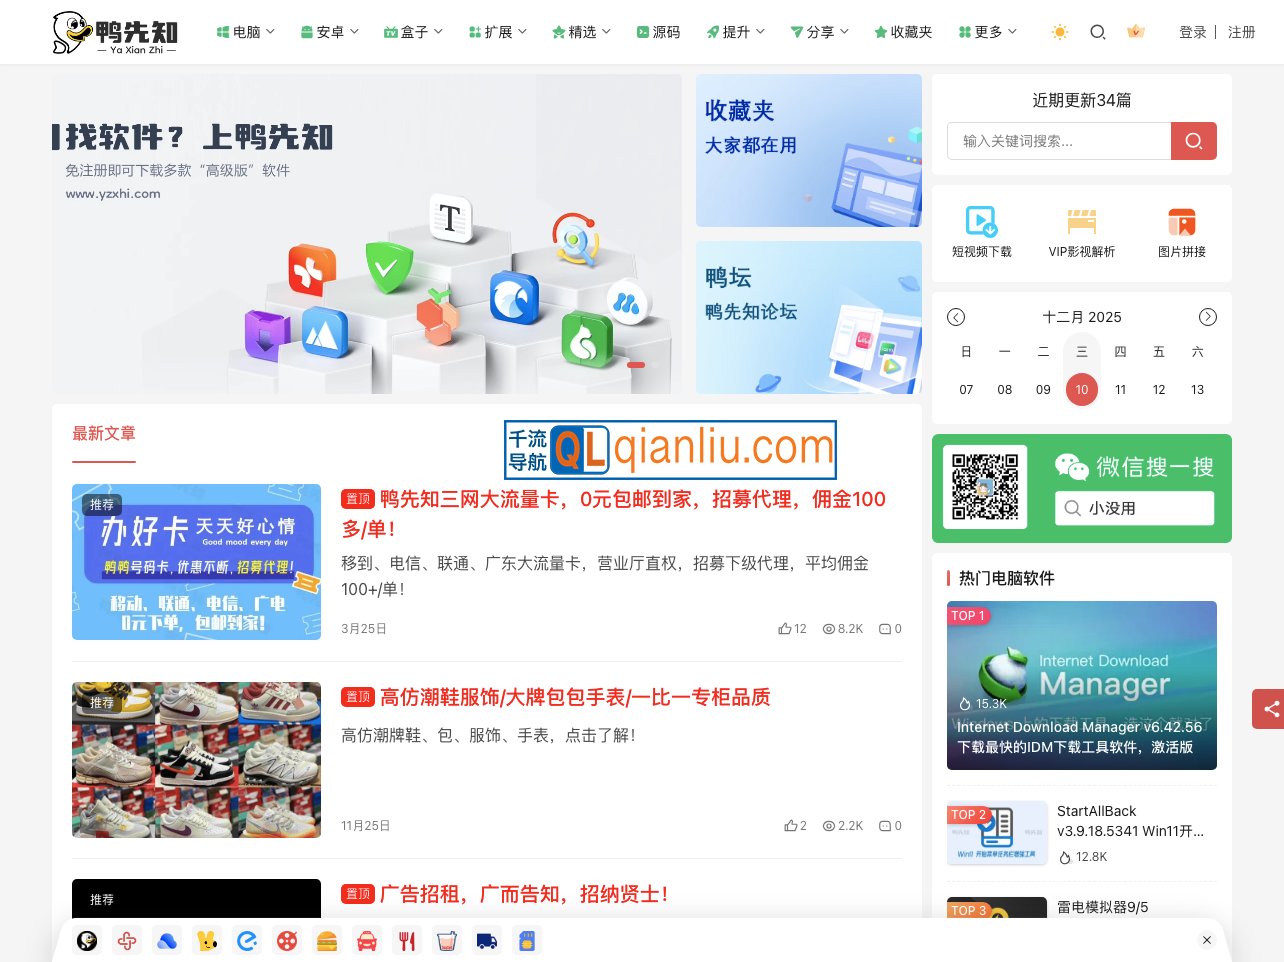Click the crown VIP icon
The image size is (1284, 962).
1135,32
